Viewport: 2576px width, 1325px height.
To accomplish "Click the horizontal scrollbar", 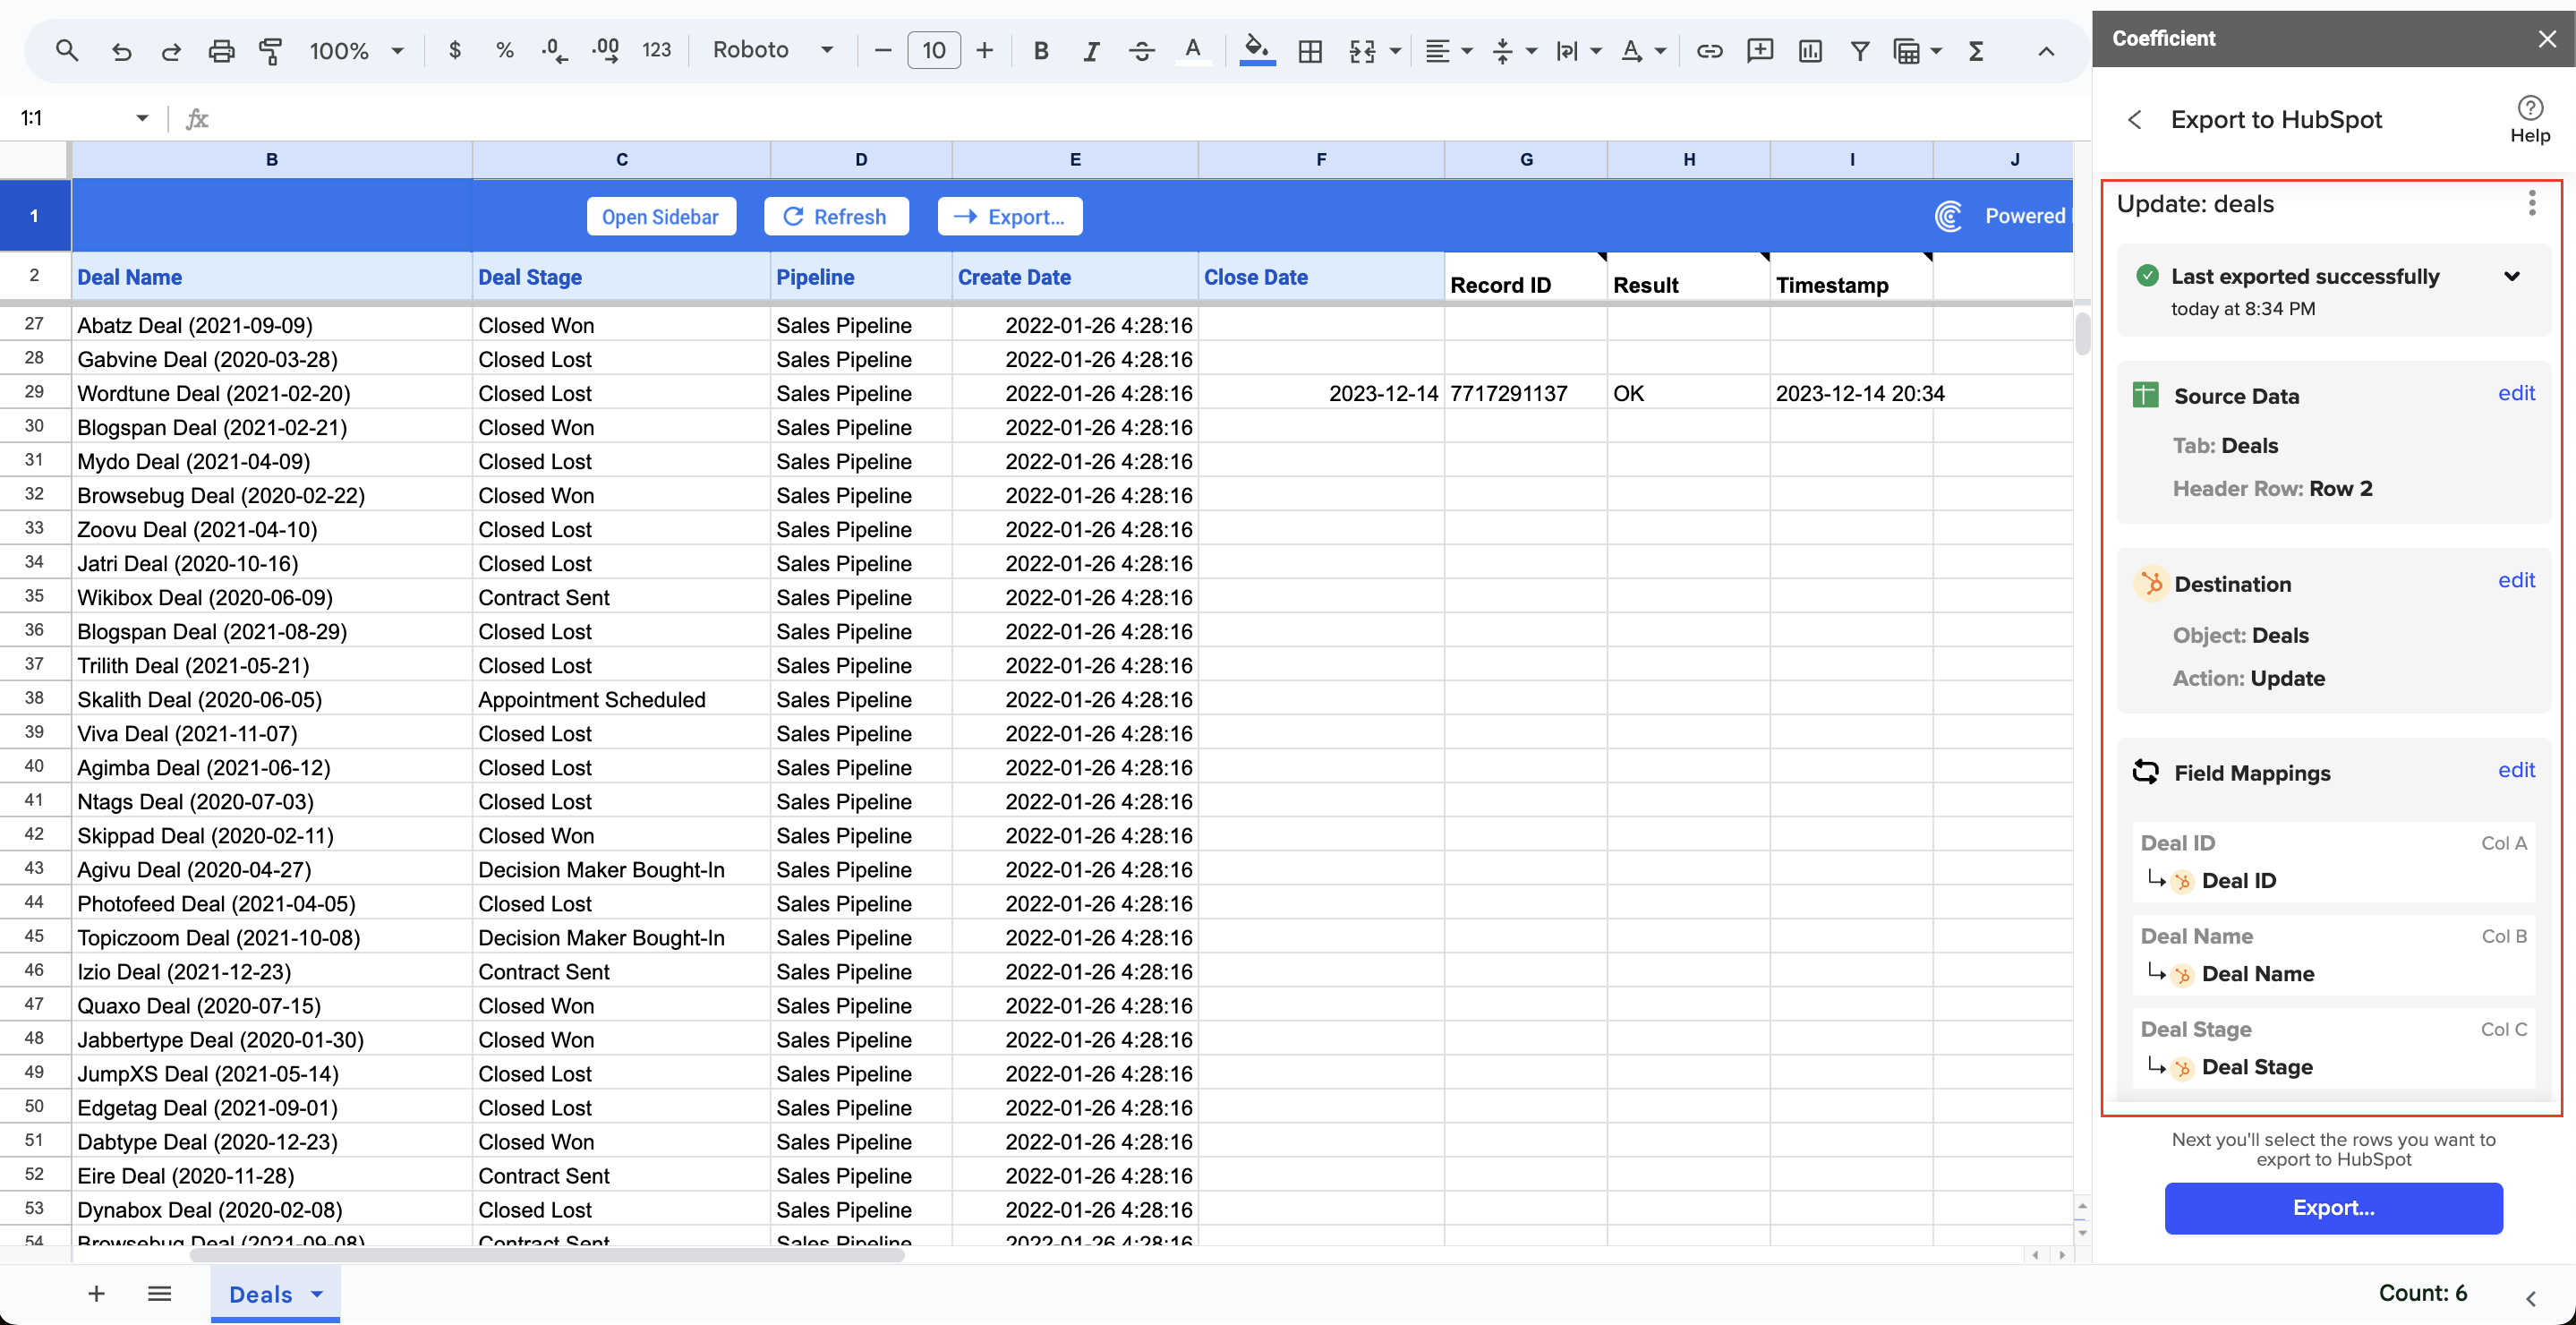I will coord(547,1255).
